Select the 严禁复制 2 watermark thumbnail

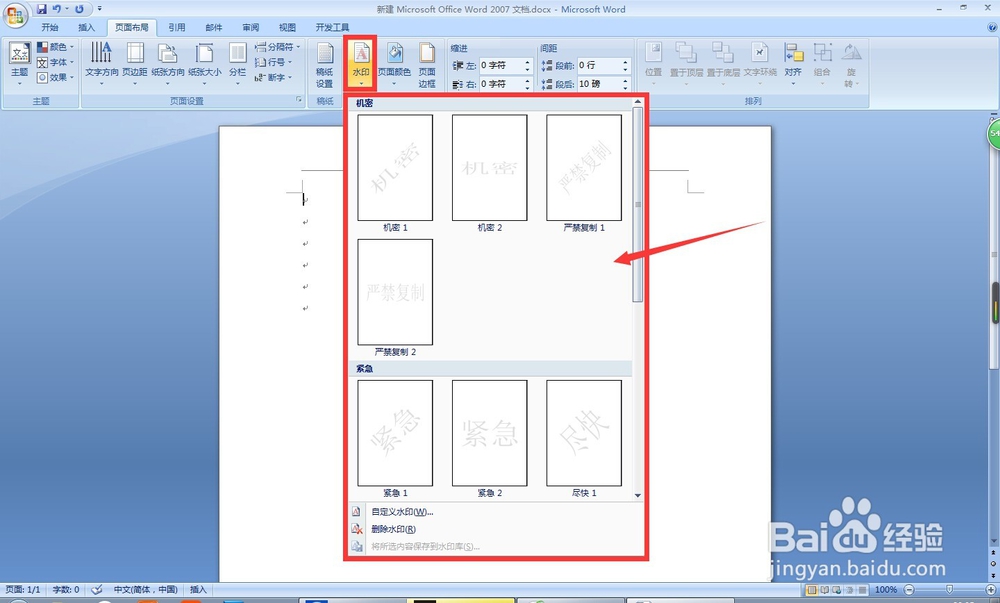tap(395, 292)
